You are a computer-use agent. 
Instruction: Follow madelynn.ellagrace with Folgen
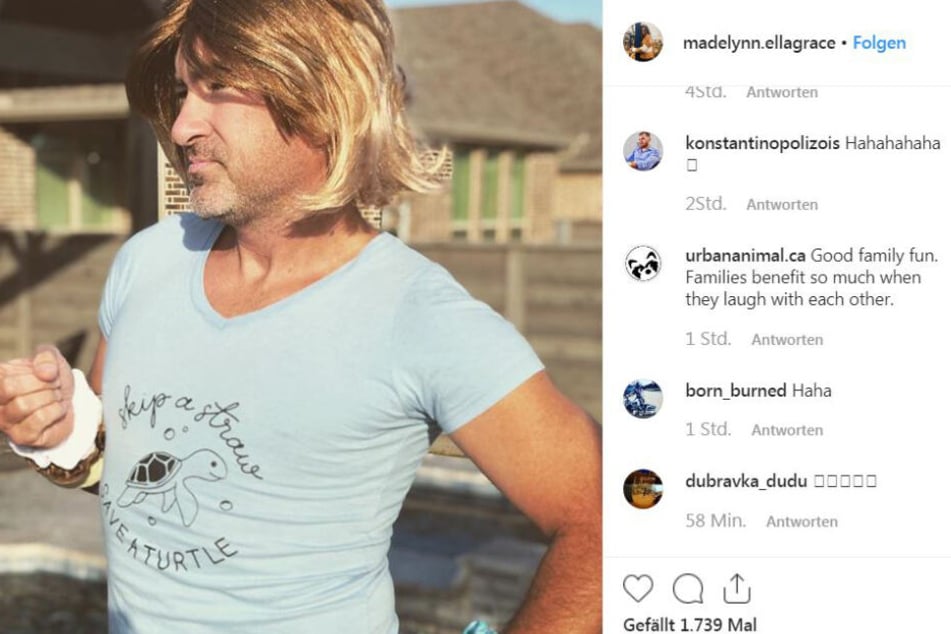point(879,43)
